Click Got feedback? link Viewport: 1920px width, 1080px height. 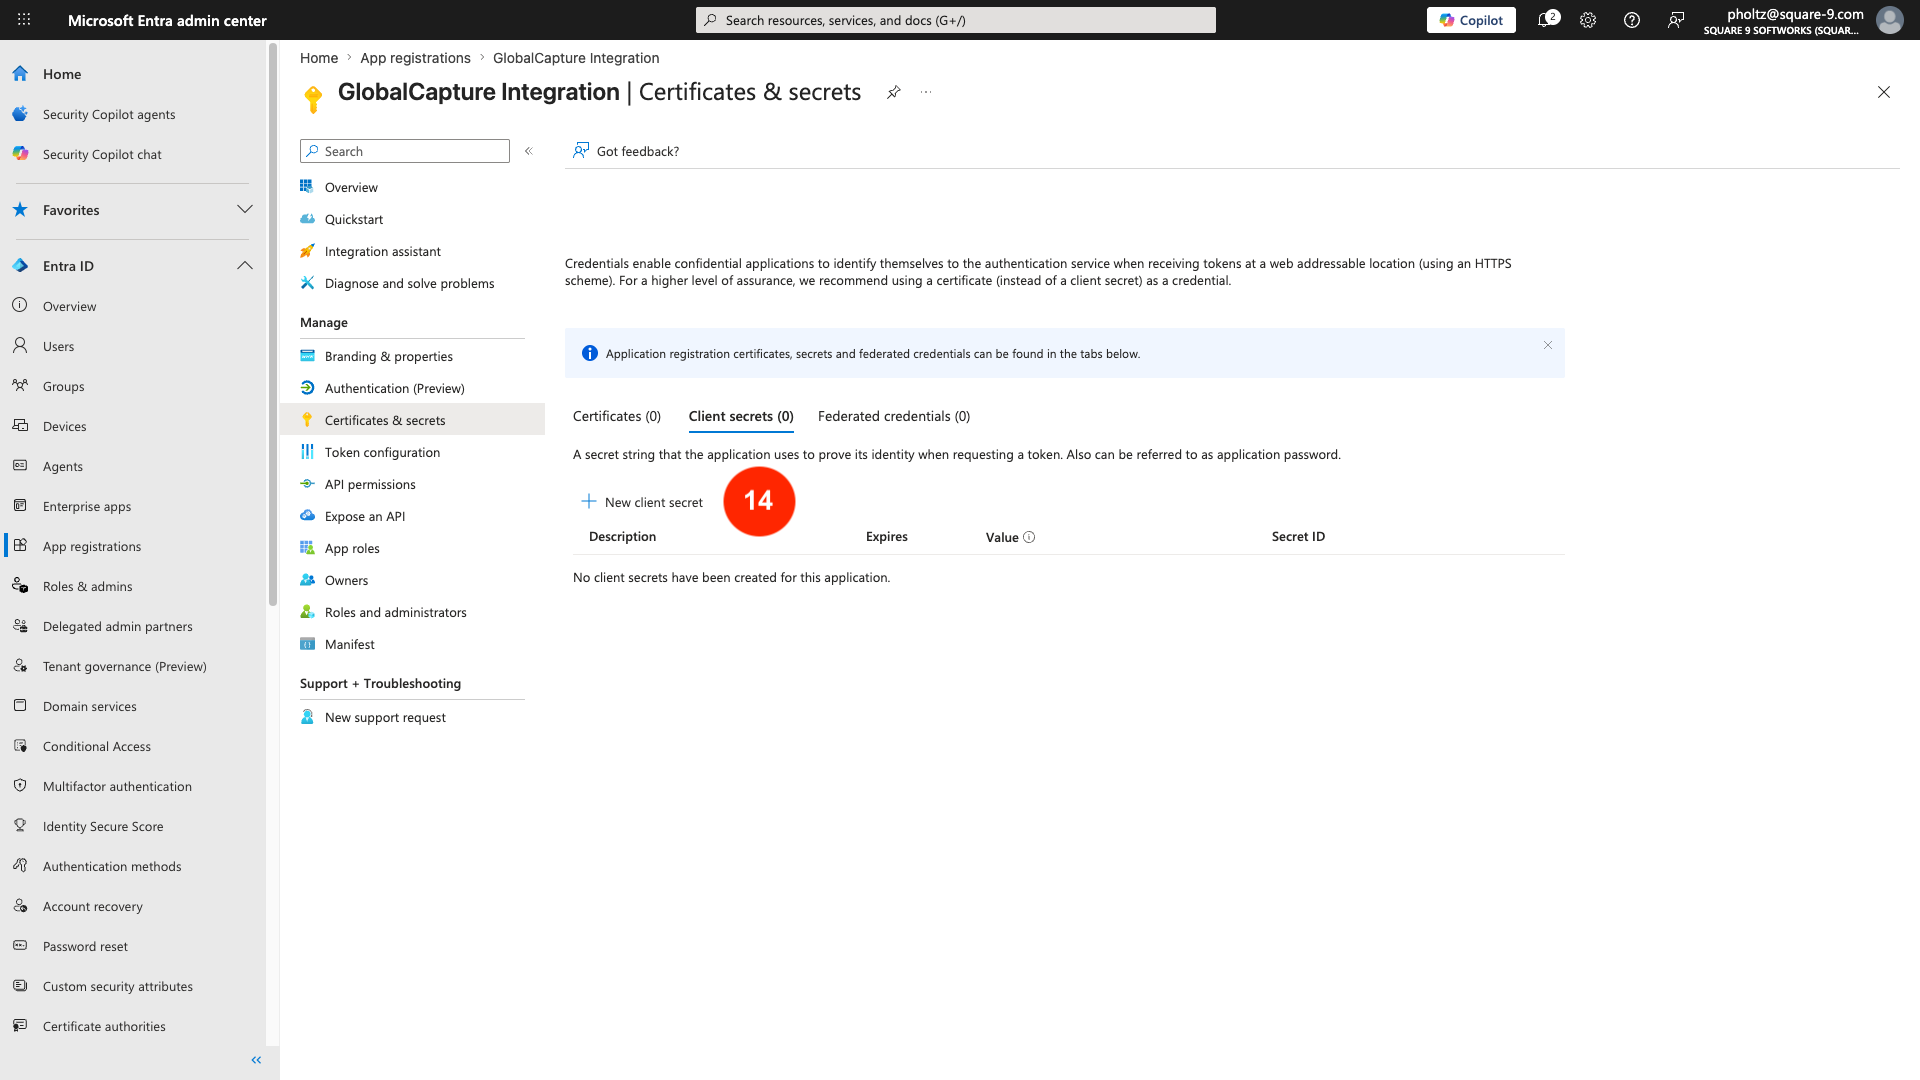coord(626,151)
